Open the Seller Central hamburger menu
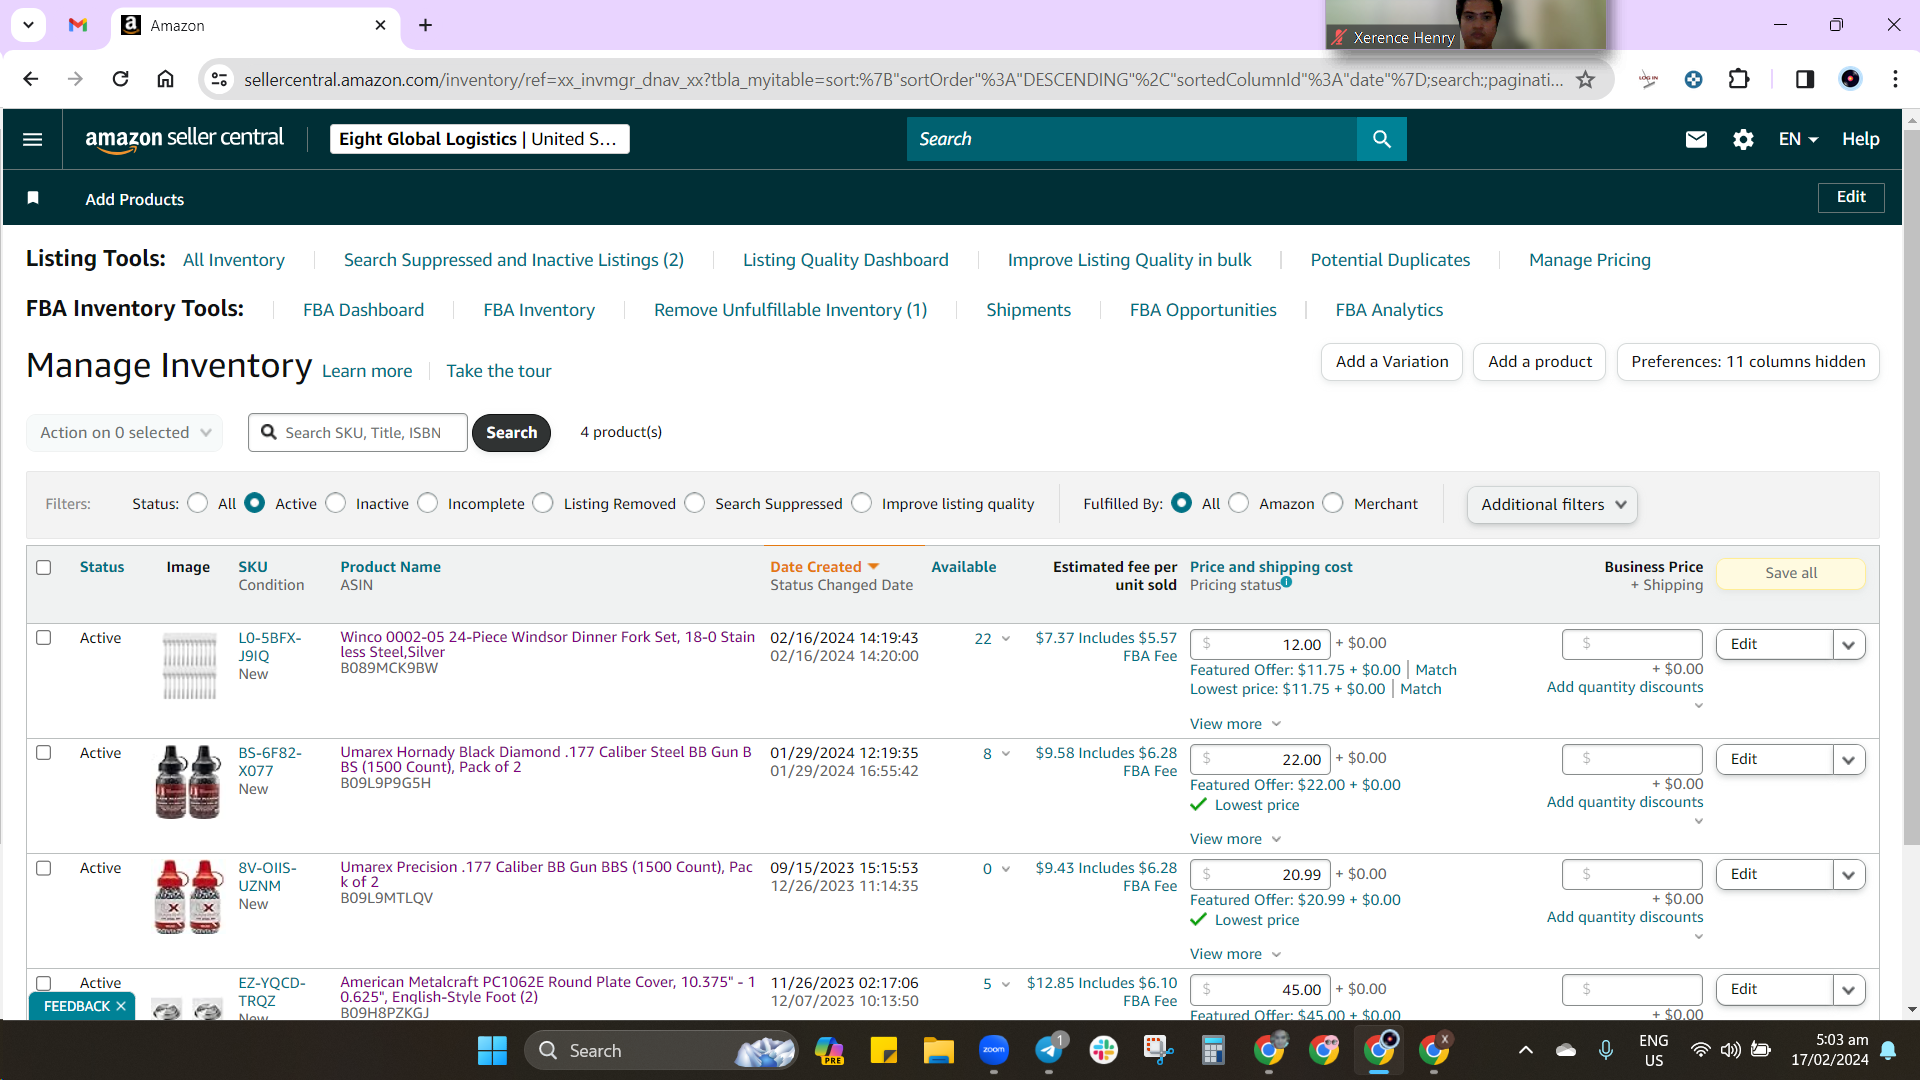This screenshot has width=1920, height=1080. [32, 139]
